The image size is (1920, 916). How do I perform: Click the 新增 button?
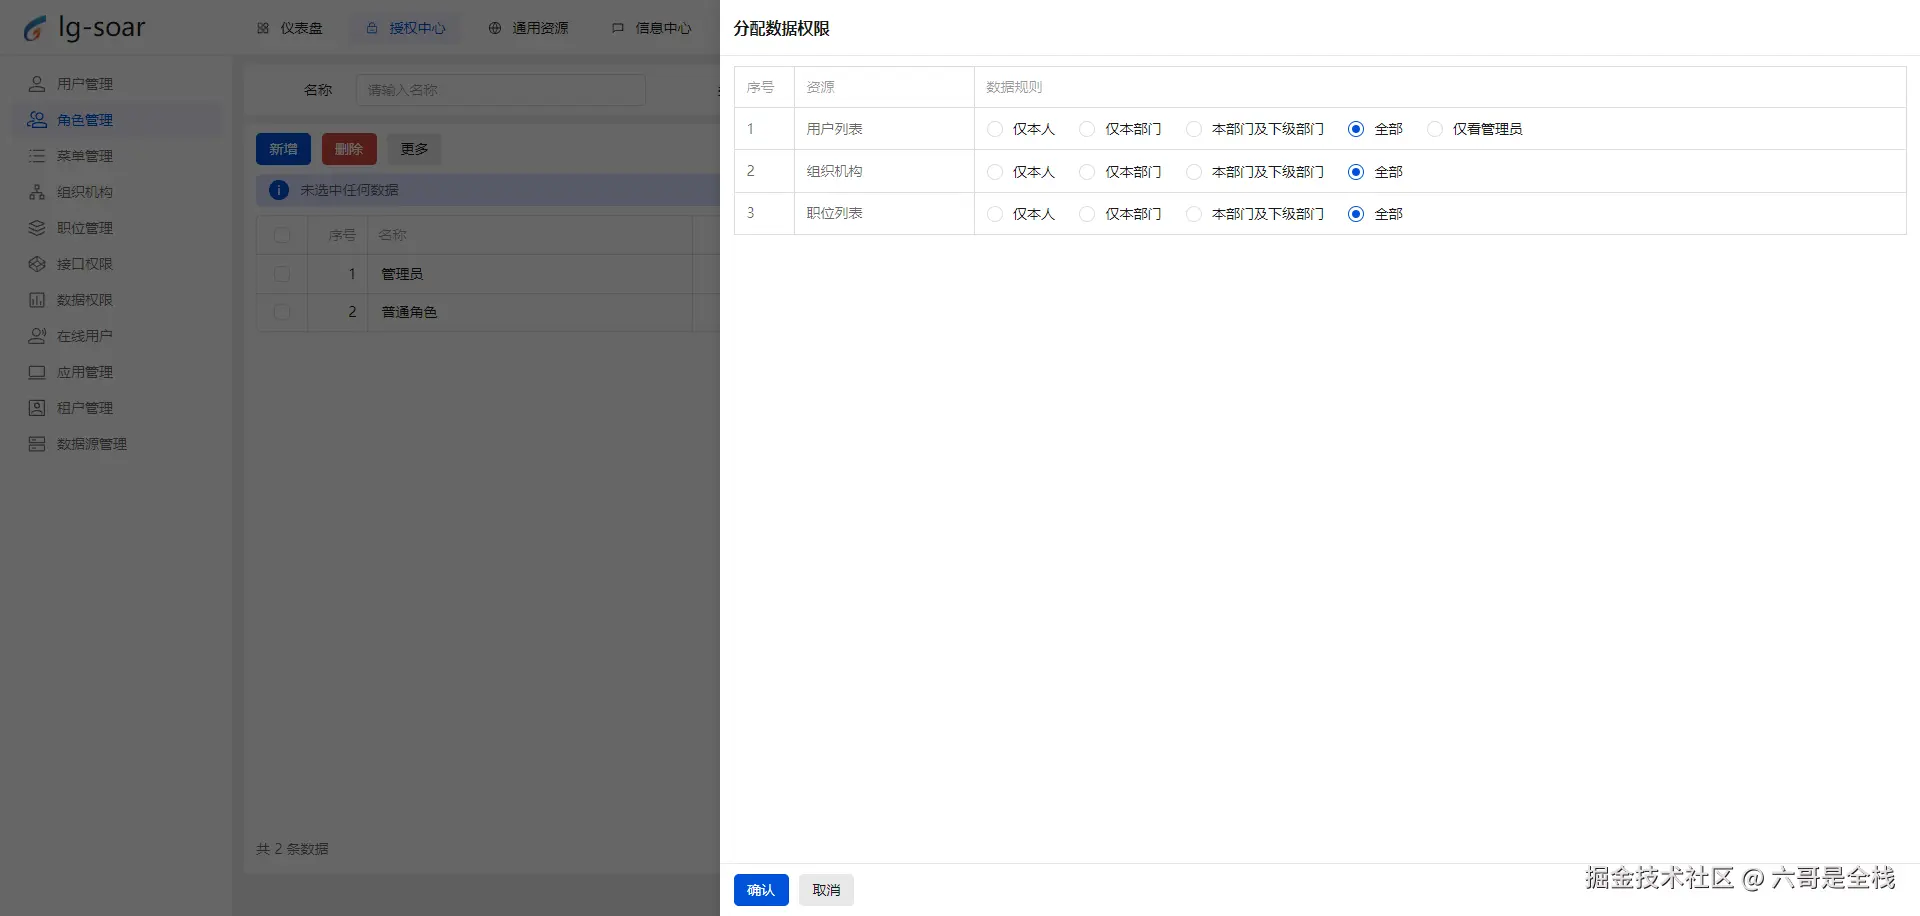click(x=283, y=149)
